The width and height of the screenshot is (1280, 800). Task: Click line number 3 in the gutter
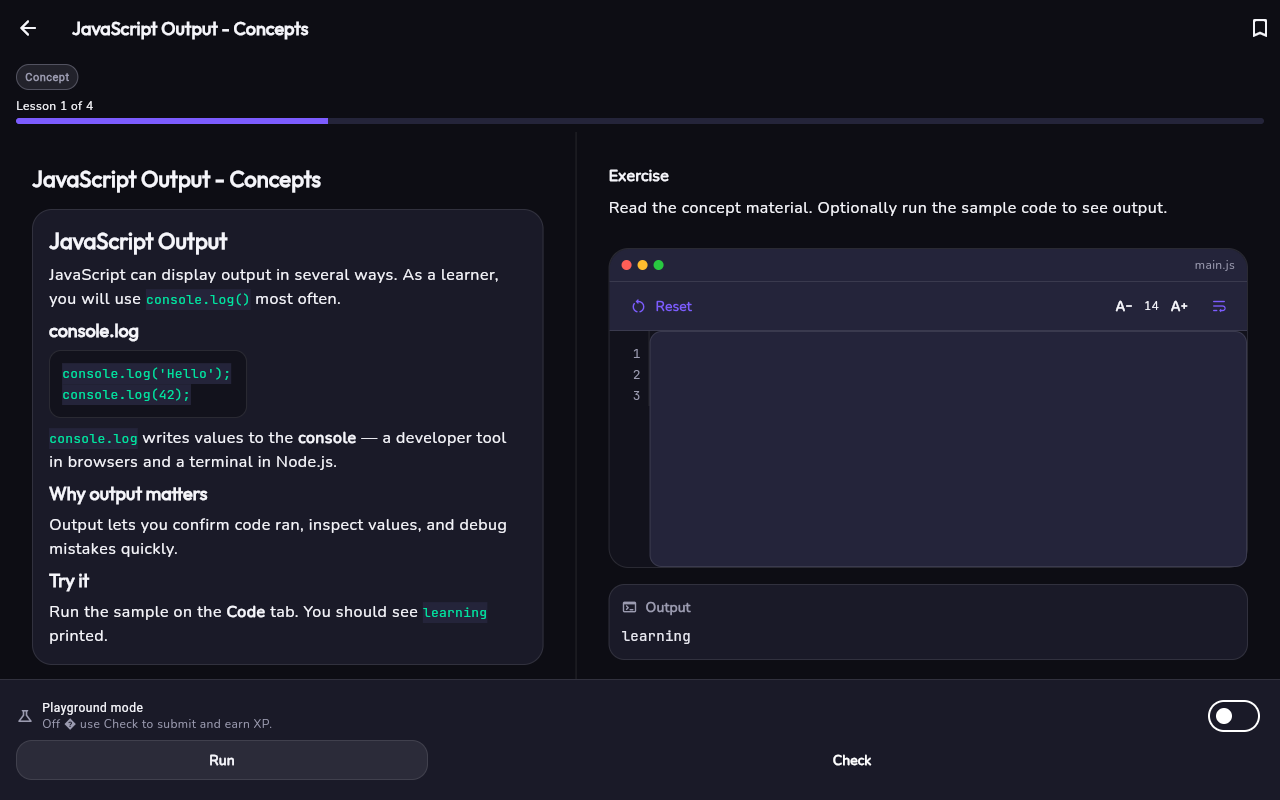click(x=636, y=396)
